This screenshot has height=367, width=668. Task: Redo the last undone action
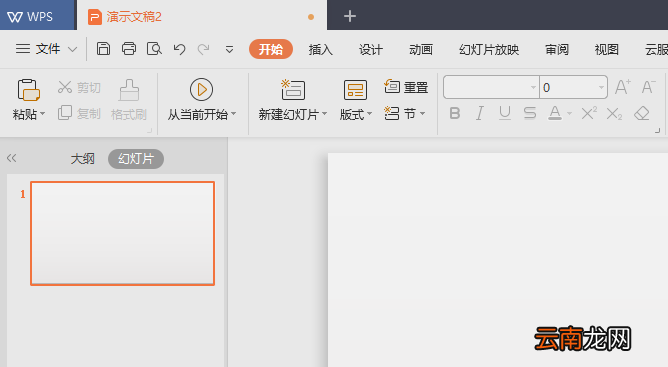point(204,49)
